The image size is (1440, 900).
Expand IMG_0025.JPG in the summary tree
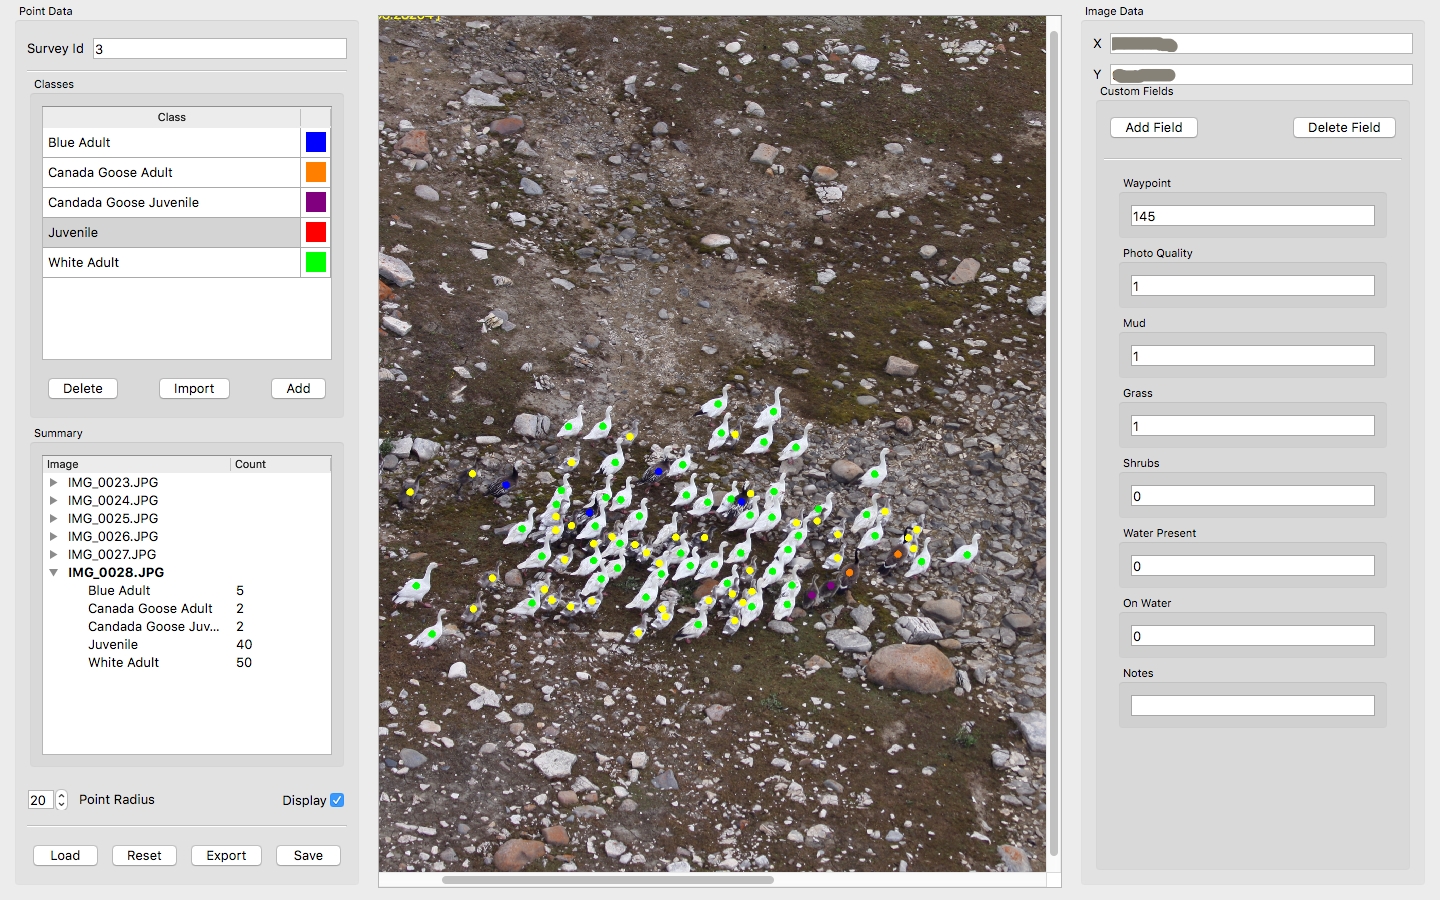[53, 518]
